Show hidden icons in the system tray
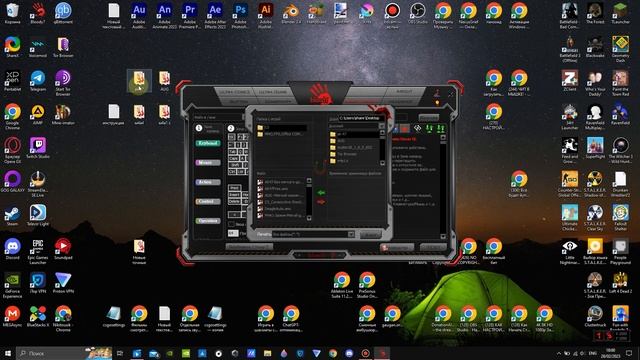640x360 pixels. pos(558,353)
